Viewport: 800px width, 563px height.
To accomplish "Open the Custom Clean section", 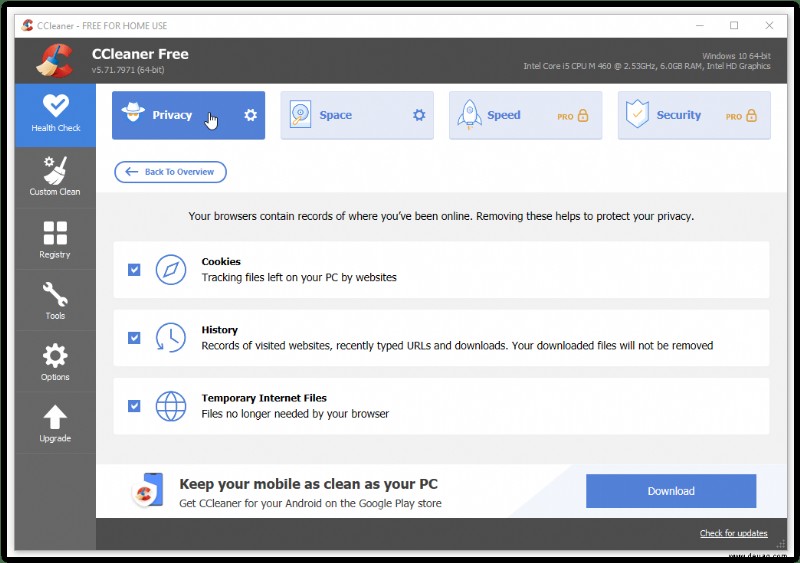I will click(x=55, y=177).
